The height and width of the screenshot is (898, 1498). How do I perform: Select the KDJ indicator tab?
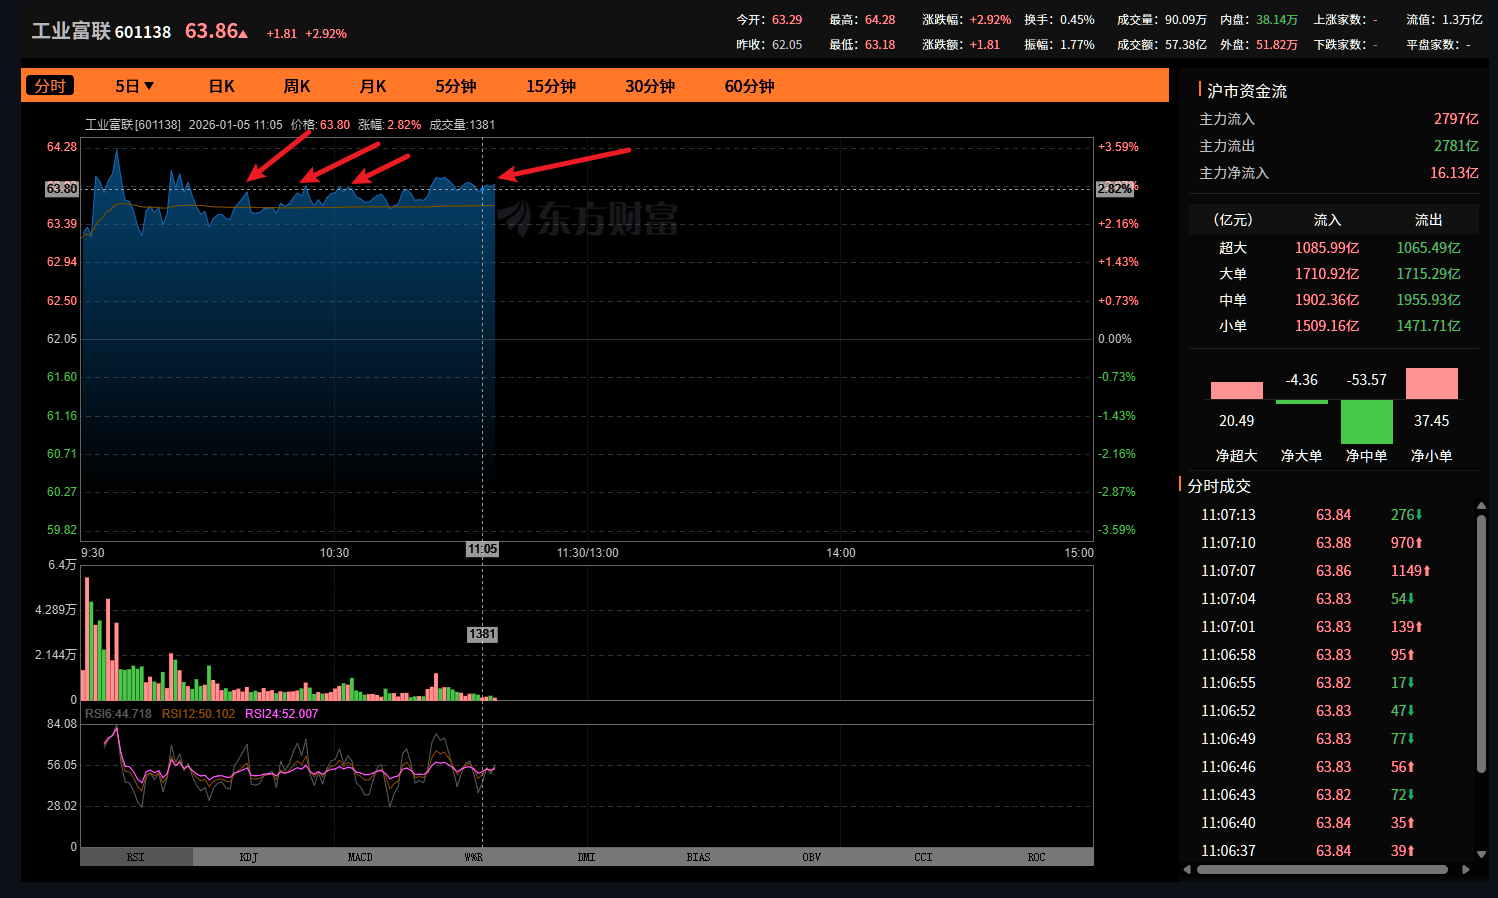249,857
